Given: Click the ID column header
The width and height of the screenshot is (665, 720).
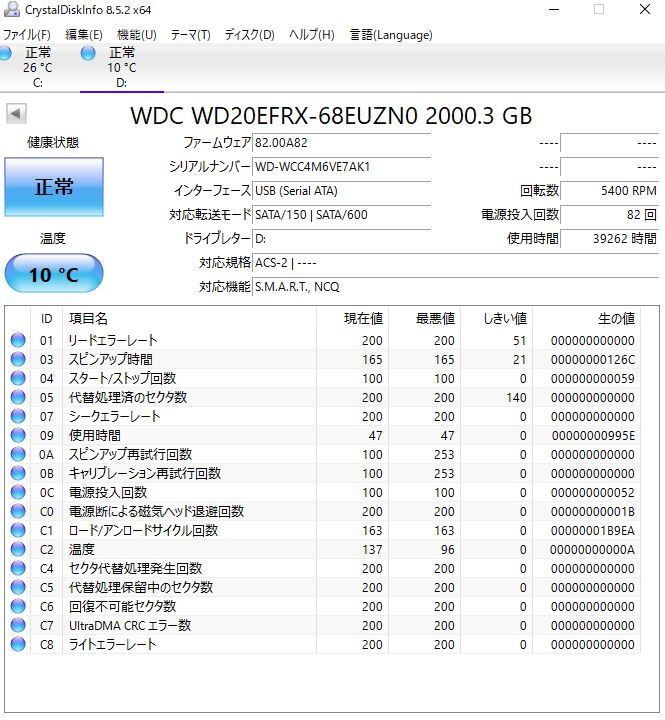Looking at the screenshot, I should point(46,318).
